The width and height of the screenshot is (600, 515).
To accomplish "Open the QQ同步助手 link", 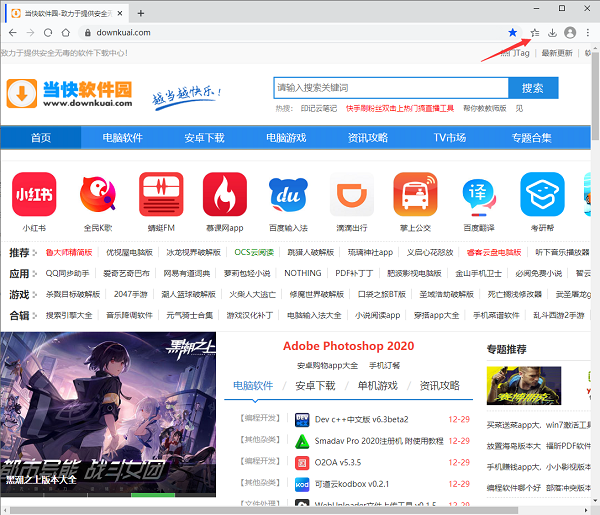I will click(67, 273).
